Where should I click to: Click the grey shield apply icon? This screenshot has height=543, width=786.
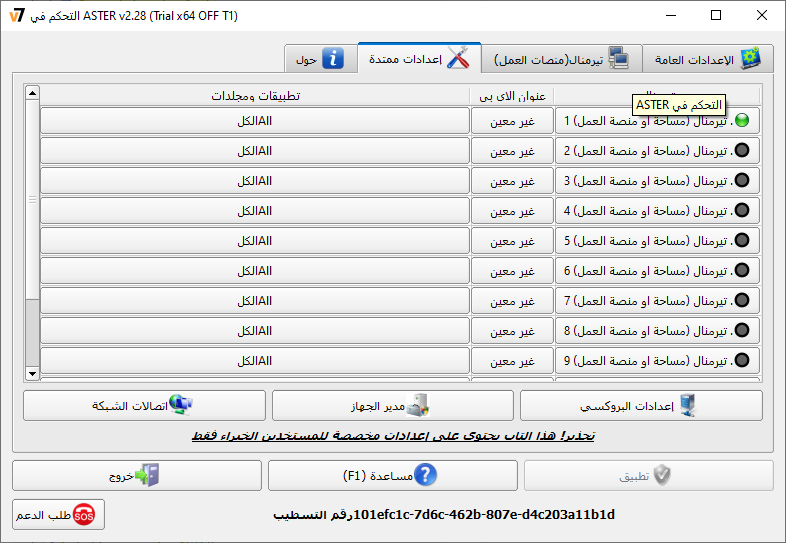(x=662, y=475)
